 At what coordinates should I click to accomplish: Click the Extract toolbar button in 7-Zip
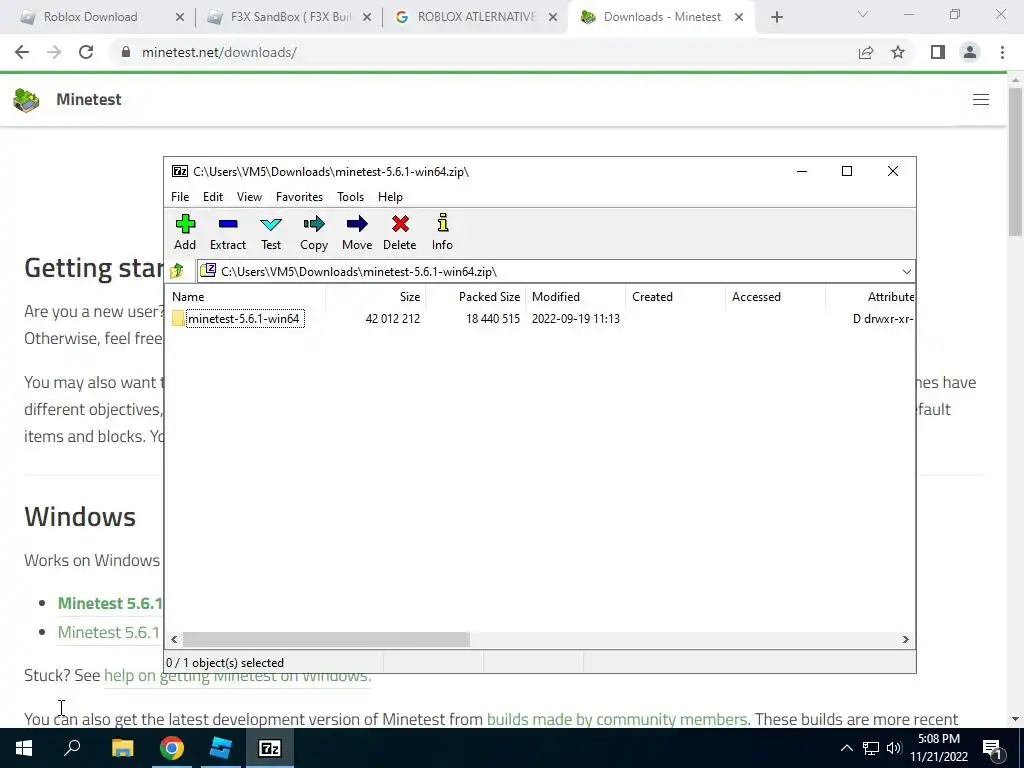point(228,232)
